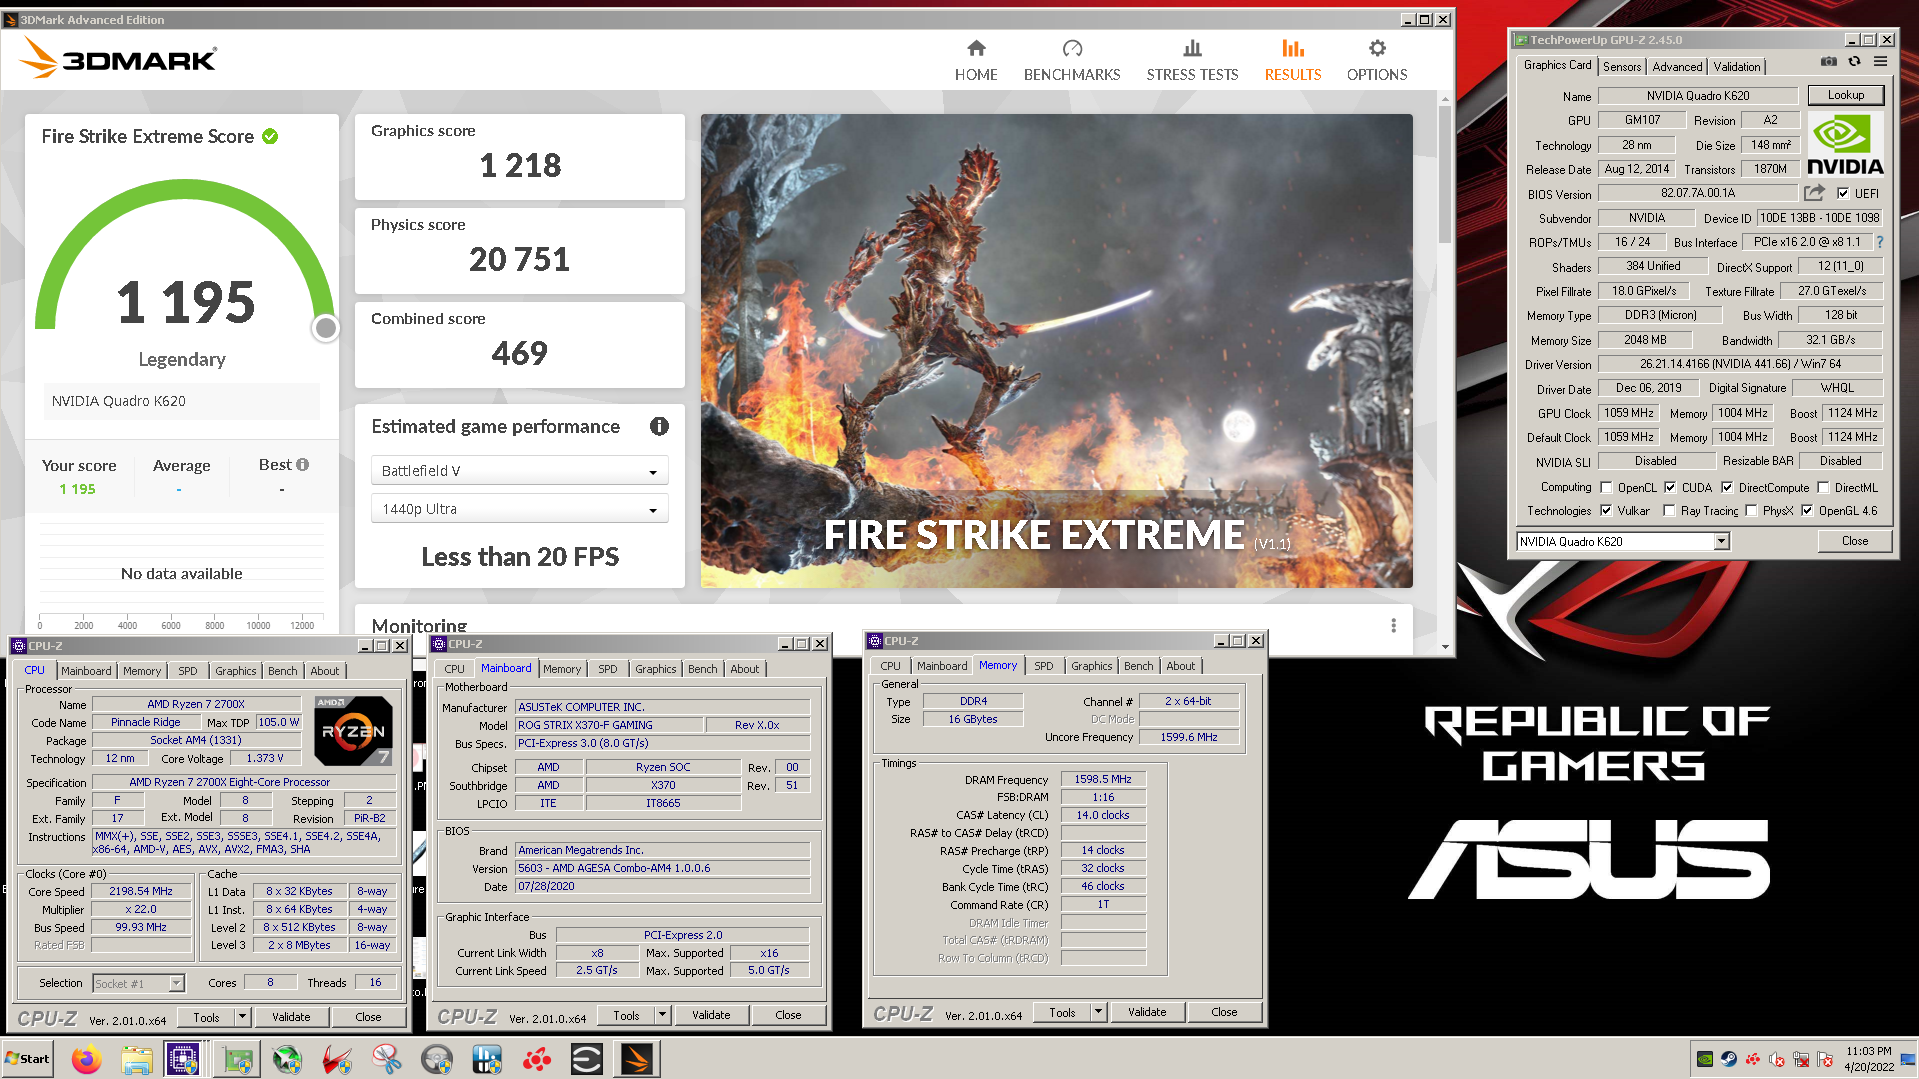Click the Show Desktop button at taskbar end
The image size is (1919, 1079).
[1910, 1059]
